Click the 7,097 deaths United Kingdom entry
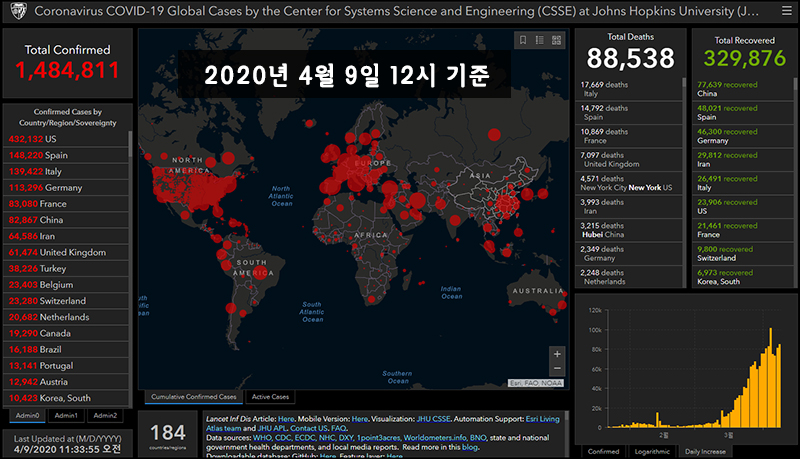 pyautogui.click(x=629, y=159)
